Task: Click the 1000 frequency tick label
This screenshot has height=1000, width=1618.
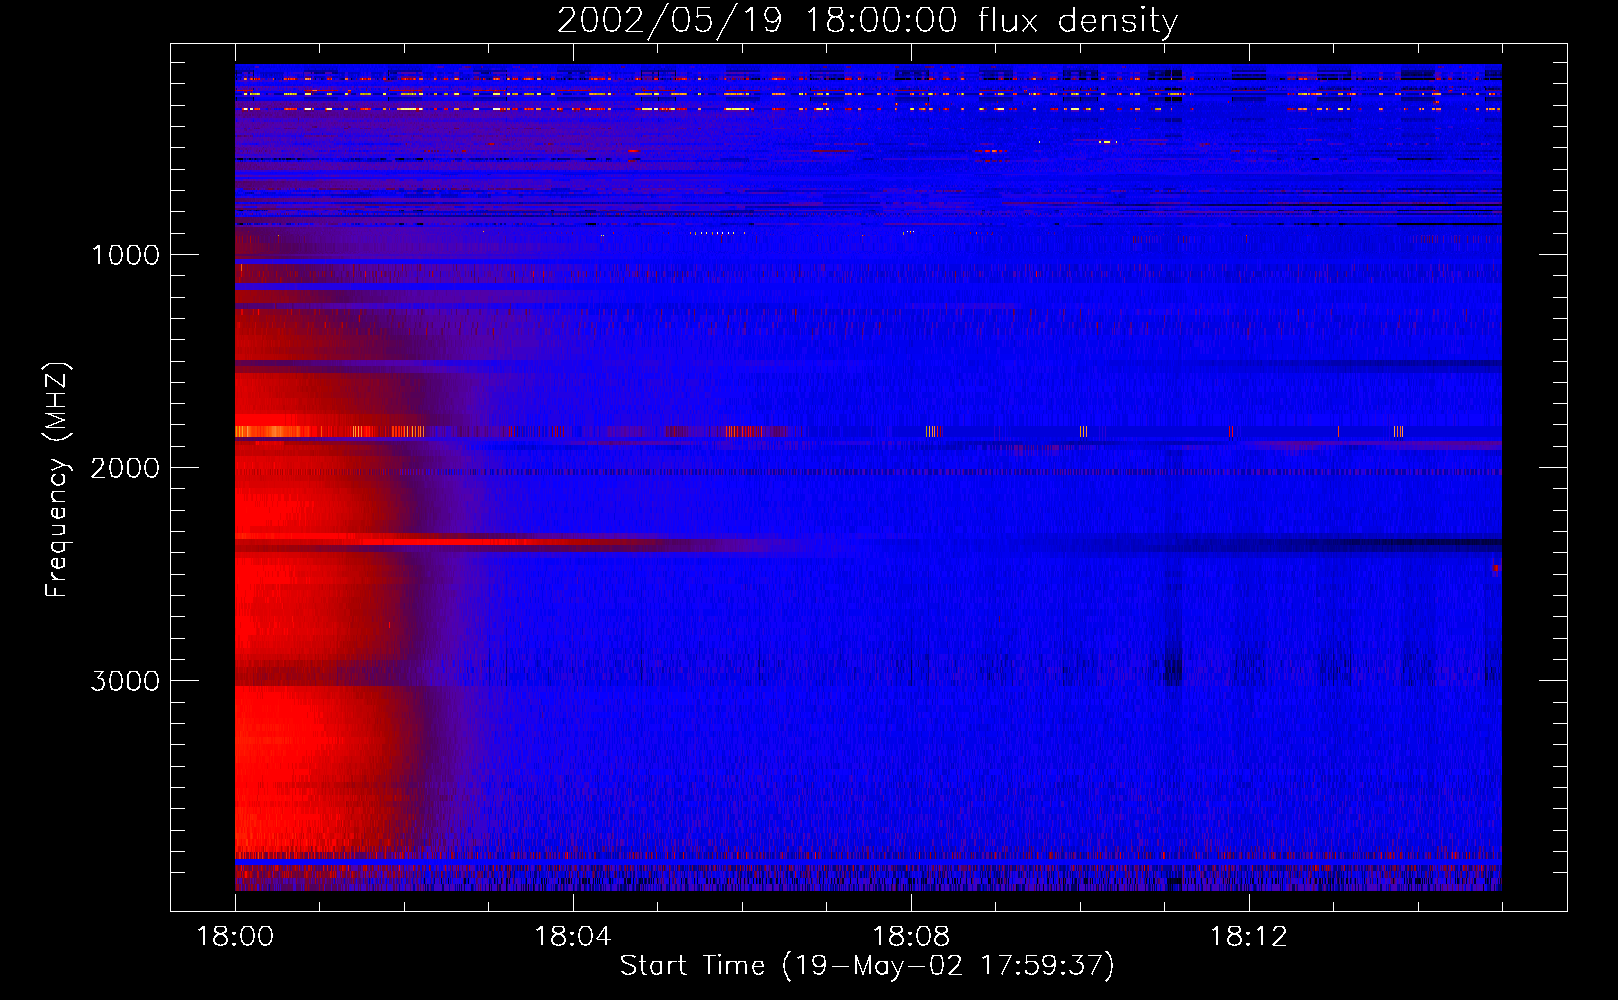Action: (x=125, y=255)
